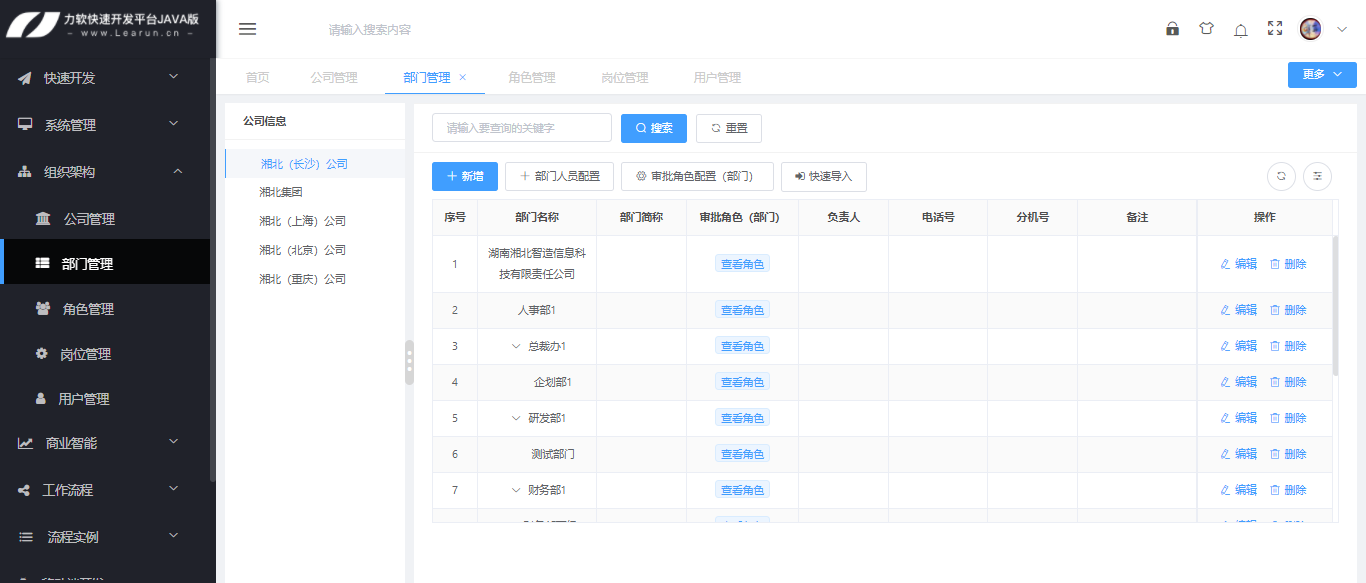Click the 新增 button
The width and height of the screenshot is (1366, 583).
[x=464, y=176]
